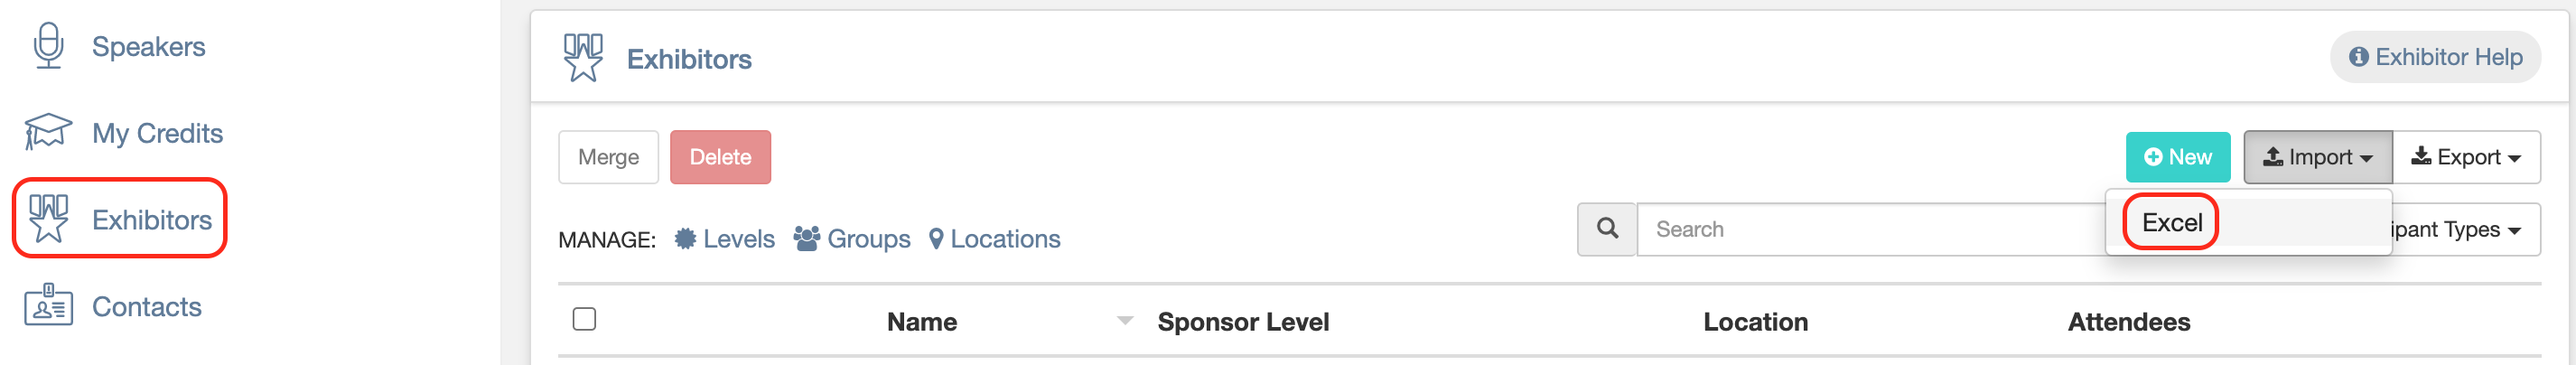Click the My Credits graduation cap icon

[48, 132]
